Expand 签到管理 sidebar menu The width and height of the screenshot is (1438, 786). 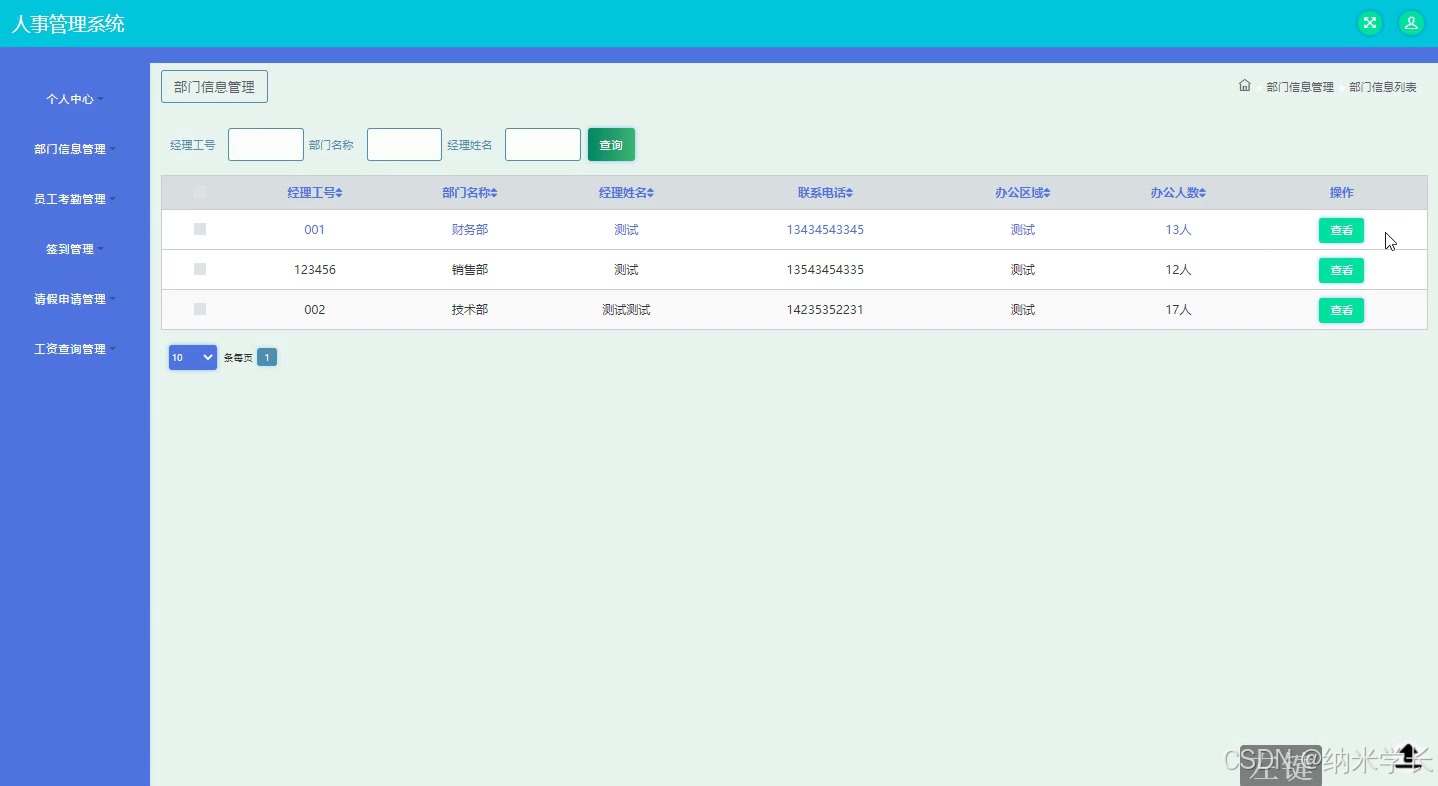(x=74, y=249)
